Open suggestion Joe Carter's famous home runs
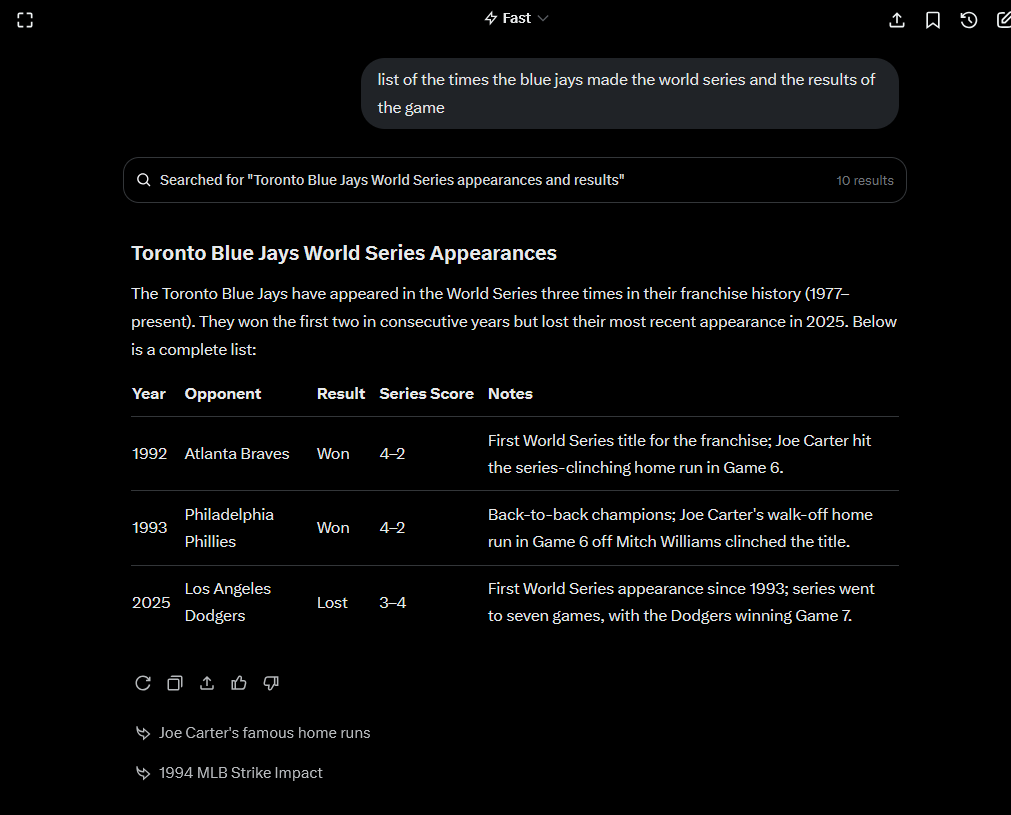This screenshot has width=1011, height=815. 264,733
